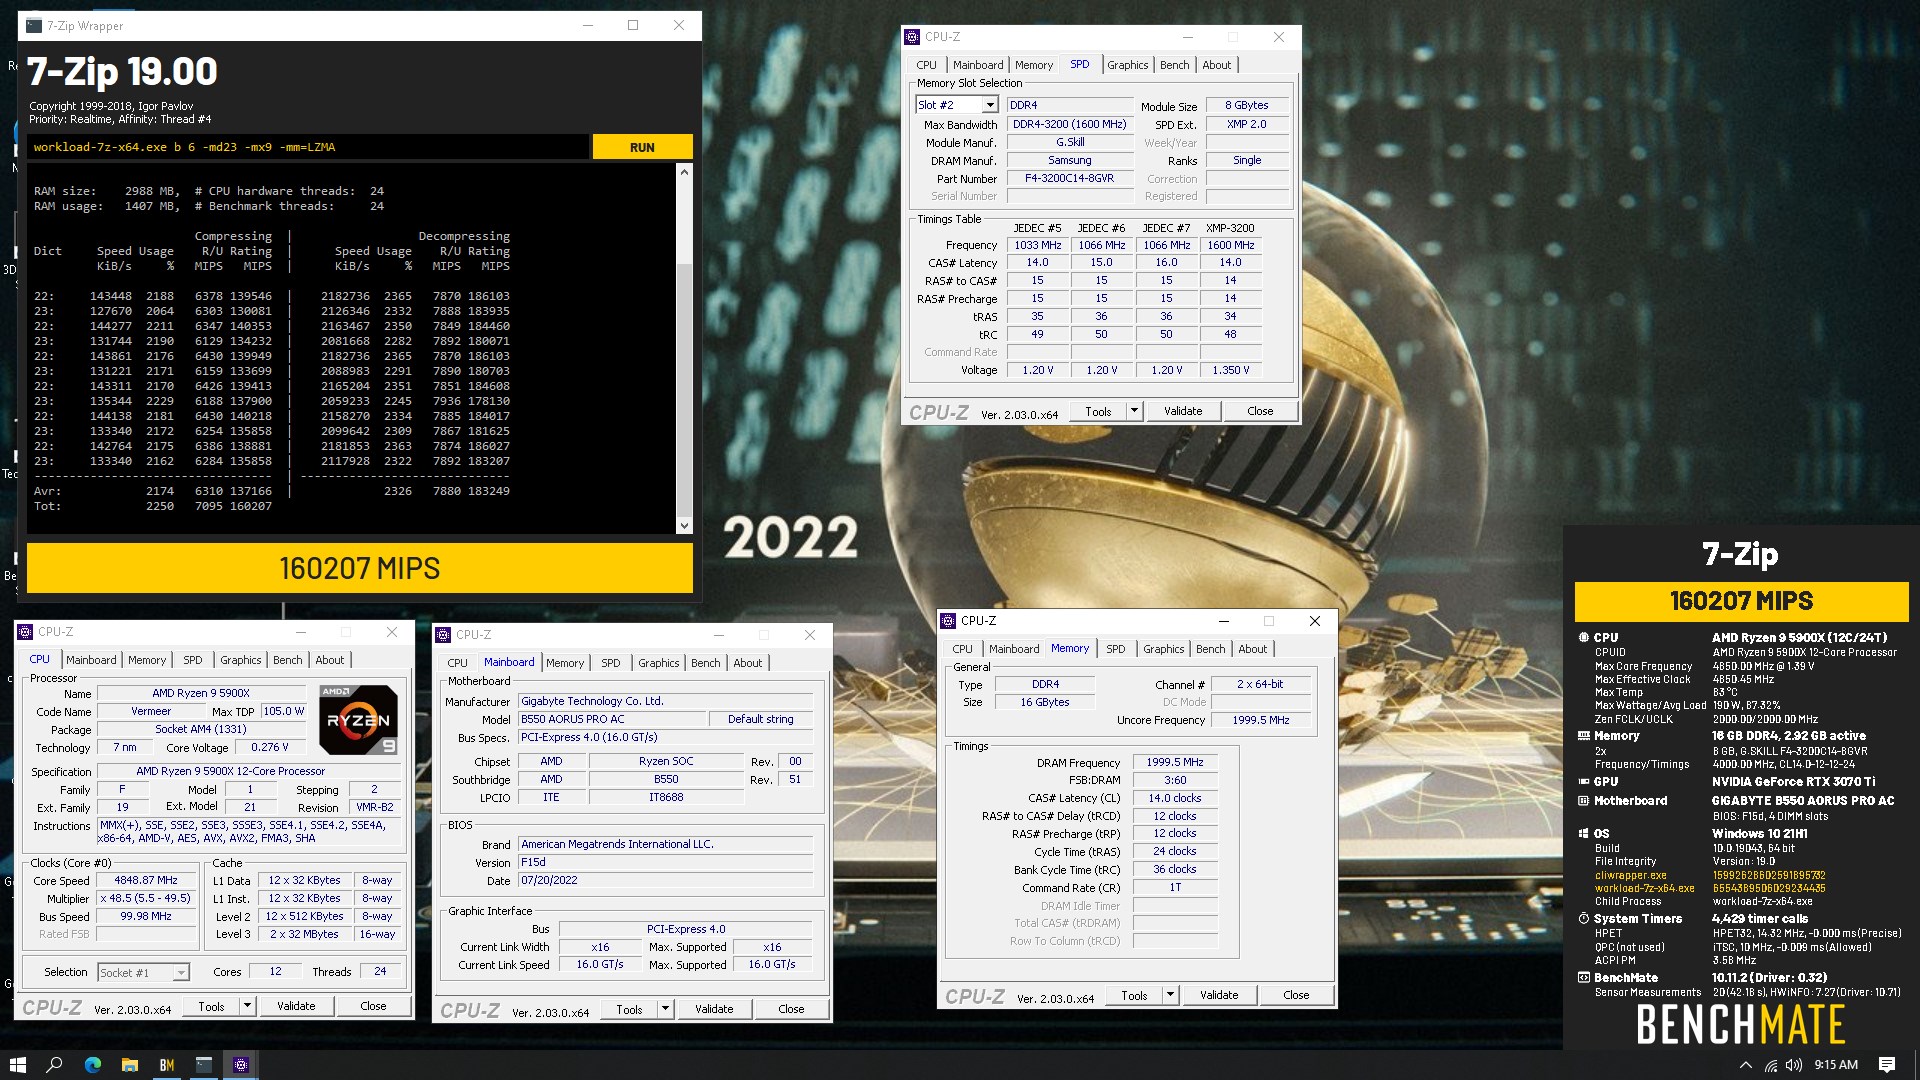Click the F4-3200C14-8GVR part number field
1920x1080 pixels.
pyautogui.click(x=1069, y=178)
